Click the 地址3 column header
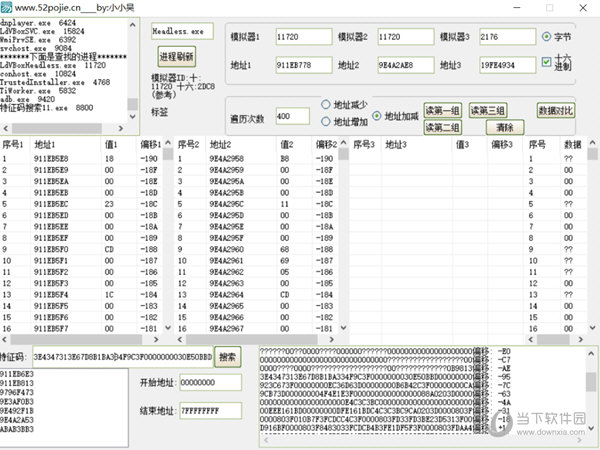This screenshot has width=600, height=450. 417,144
